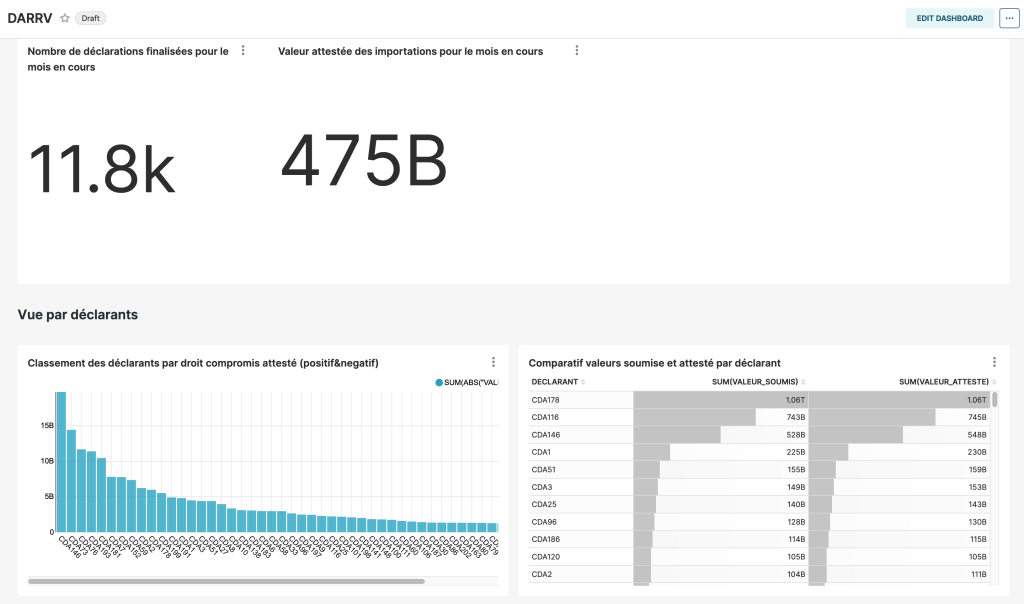Select the CDA1 declarant cell
The image size is (1024, 604).
point(581,452)
